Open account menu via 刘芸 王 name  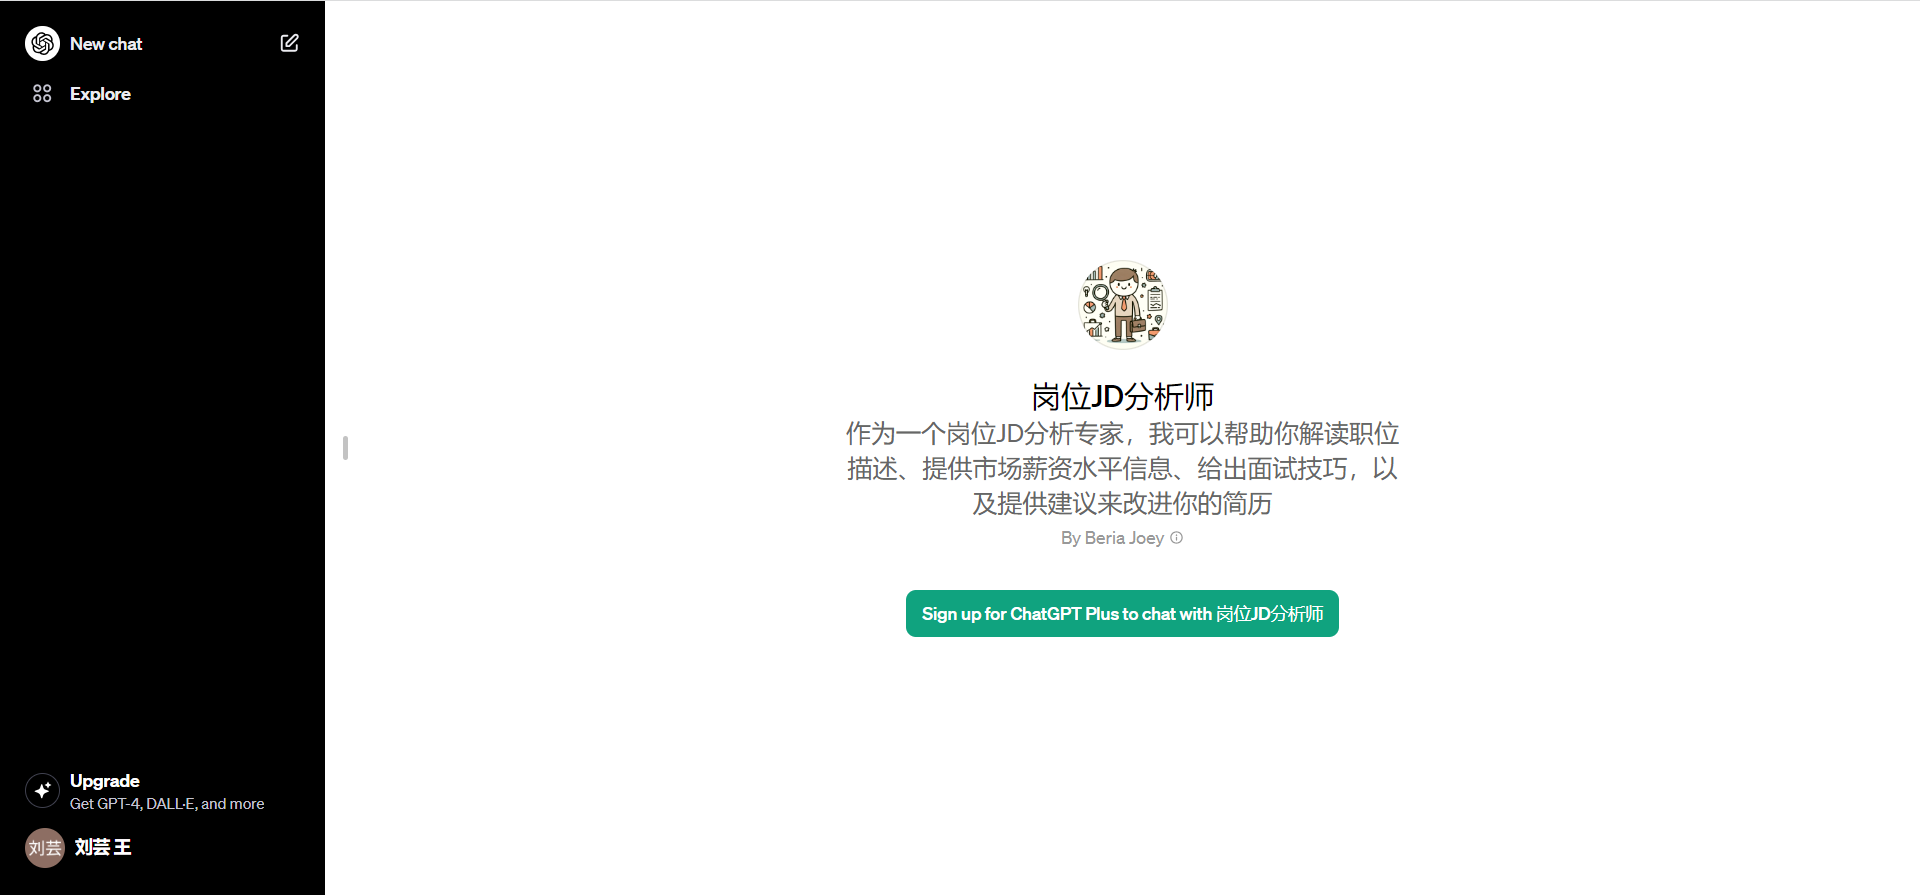coord(103,847)
